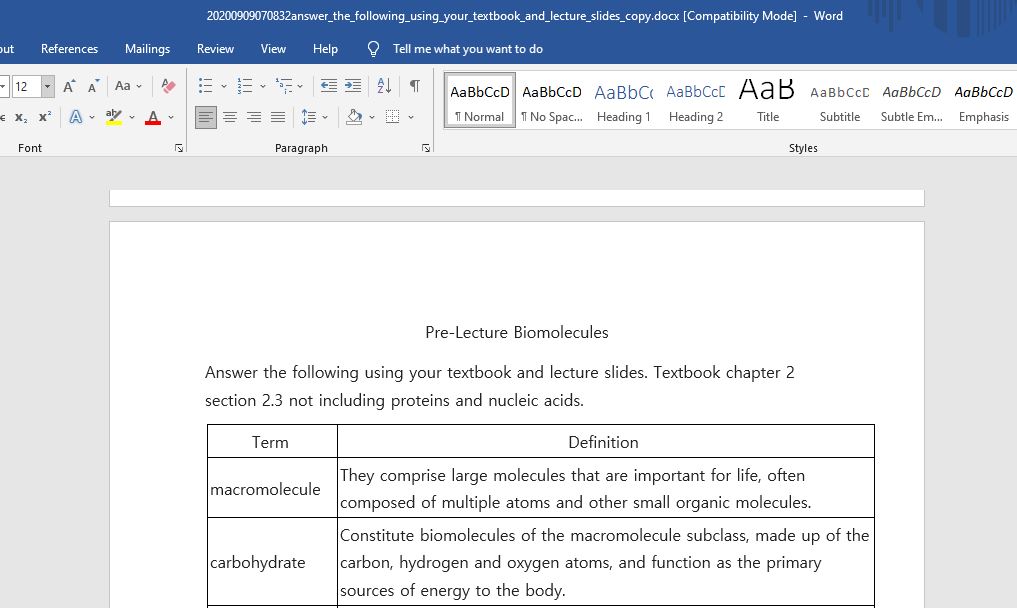Click in the font size box
The image size is (1017, 608).
[x=25, y=86]
